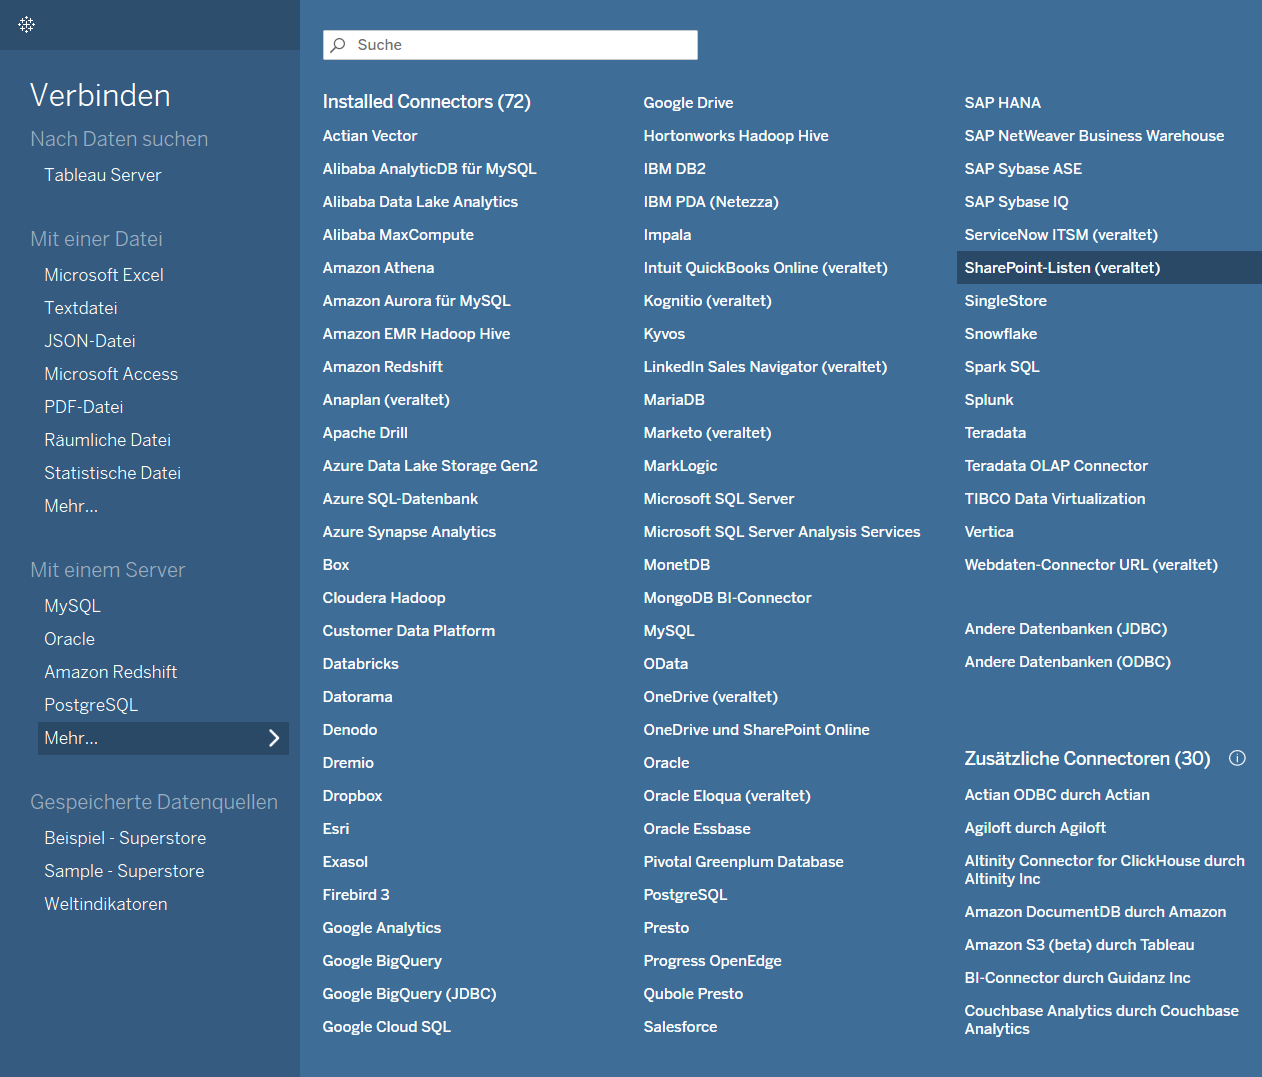
Task: Click the search magnifier icon
Action: (339, 45)
